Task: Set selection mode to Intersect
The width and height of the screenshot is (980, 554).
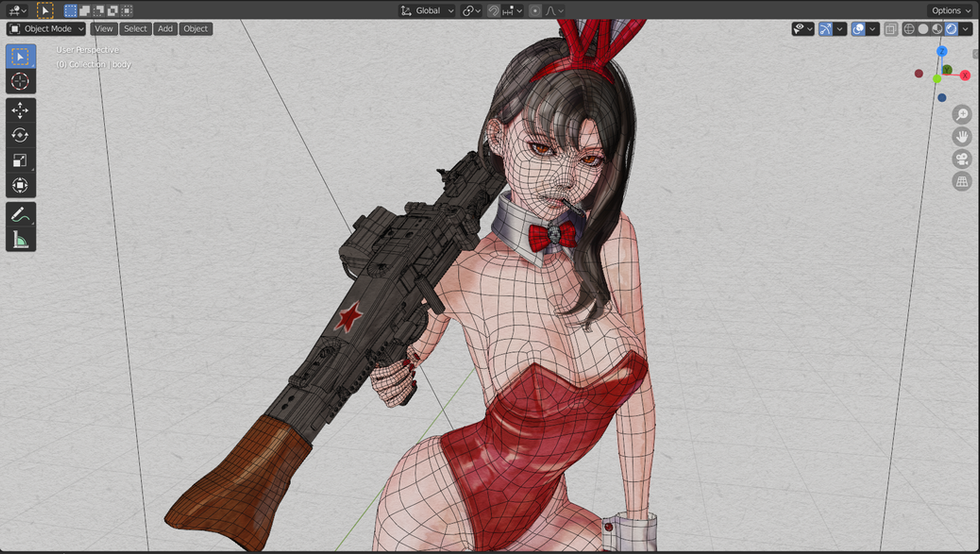Action: coord(127,11)
